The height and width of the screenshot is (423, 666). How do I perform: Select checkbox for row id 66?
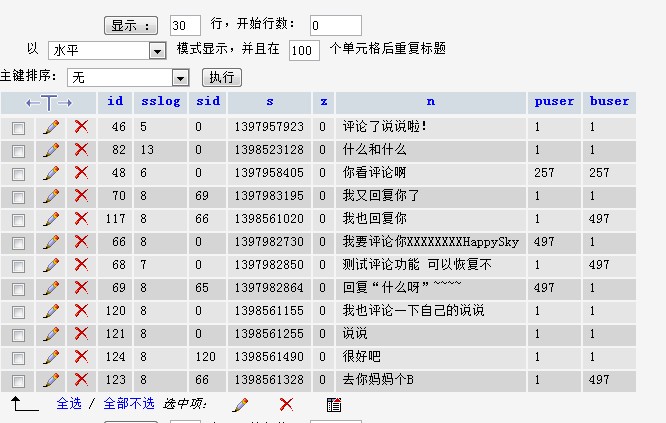pos(18,243)
